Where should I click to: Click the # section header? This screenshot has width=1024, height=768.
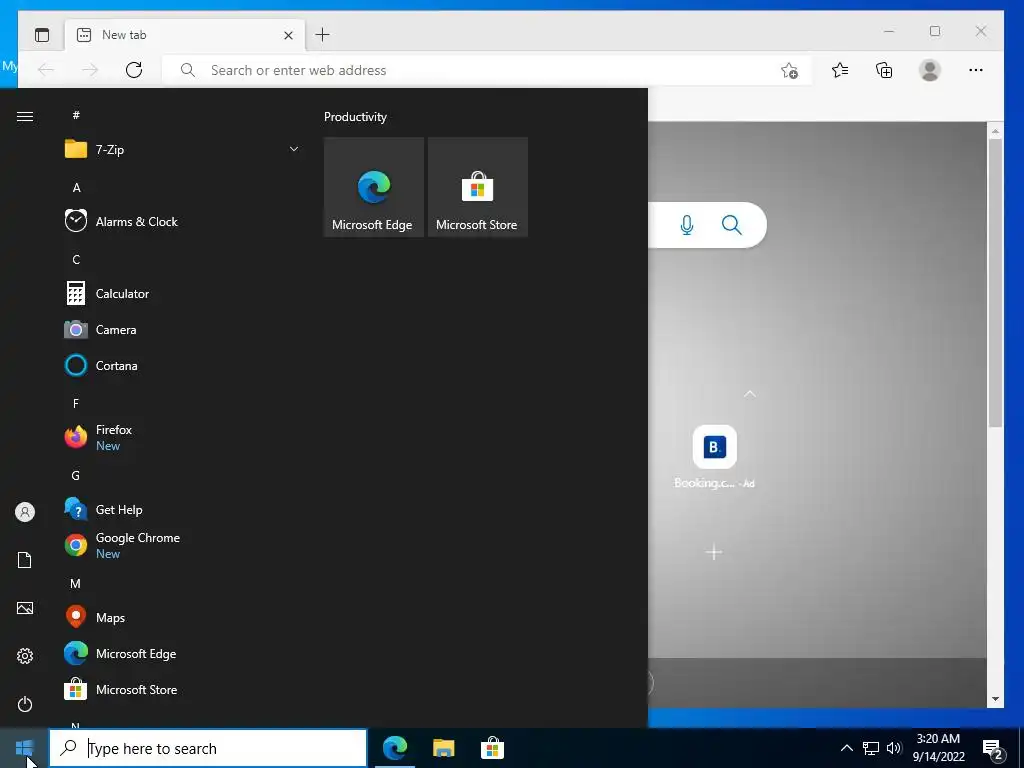coord(76,115)
